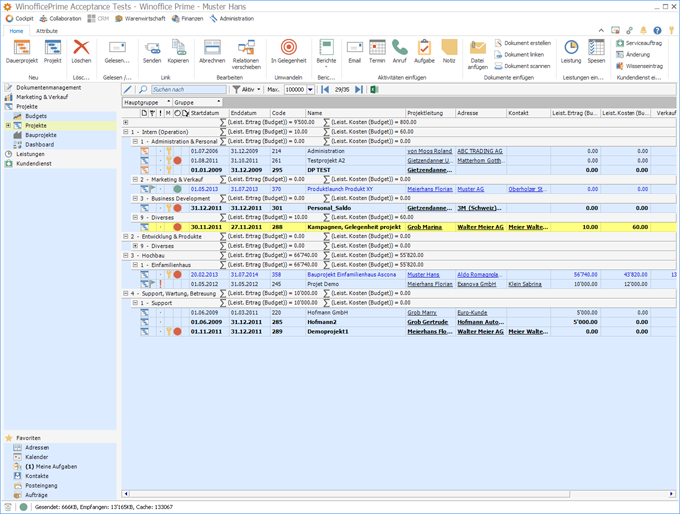The height and width of the screenshot is (514, 680).
Task: Insert a Notiz note
Action: point(449,52)
